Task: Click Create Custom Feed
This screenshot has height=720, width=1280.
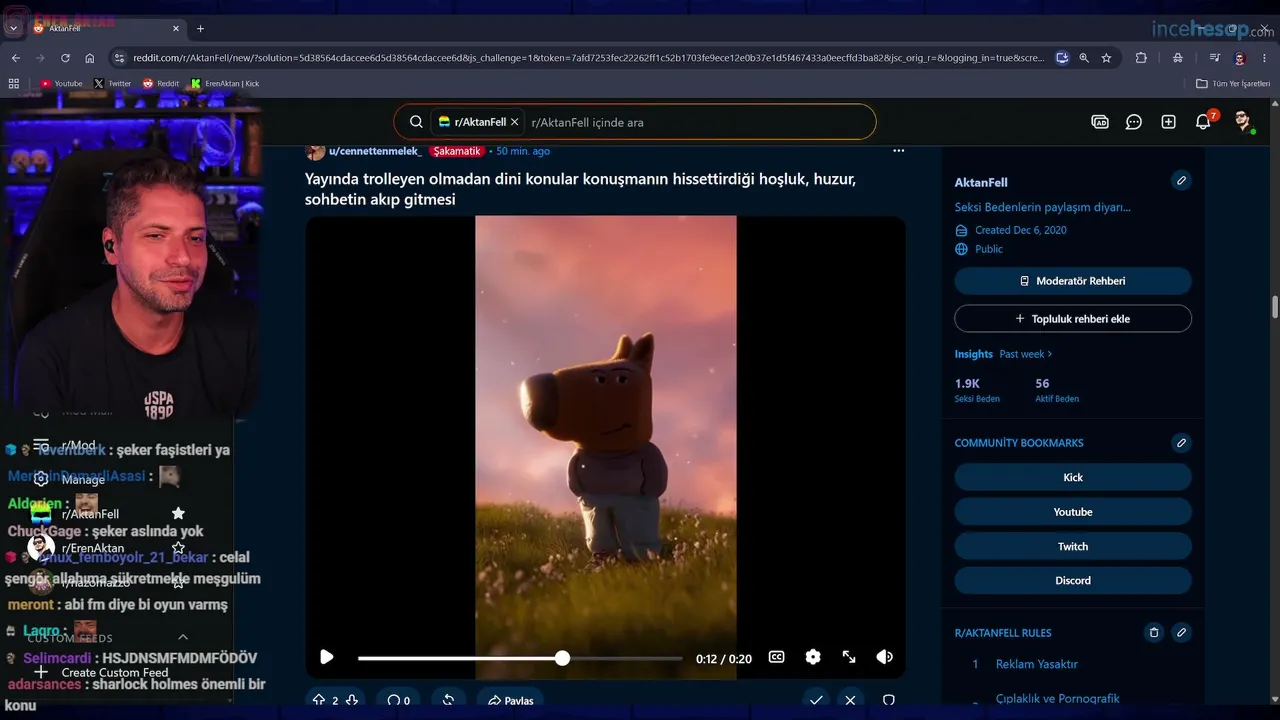Action: tap(115, 673)
